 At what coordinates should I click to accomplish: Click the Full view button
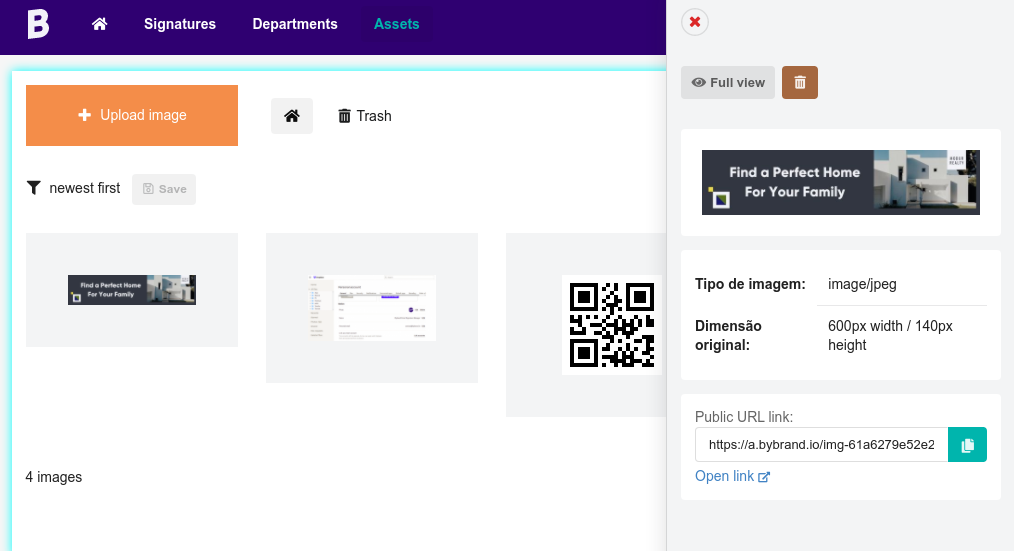coord(728,82)
